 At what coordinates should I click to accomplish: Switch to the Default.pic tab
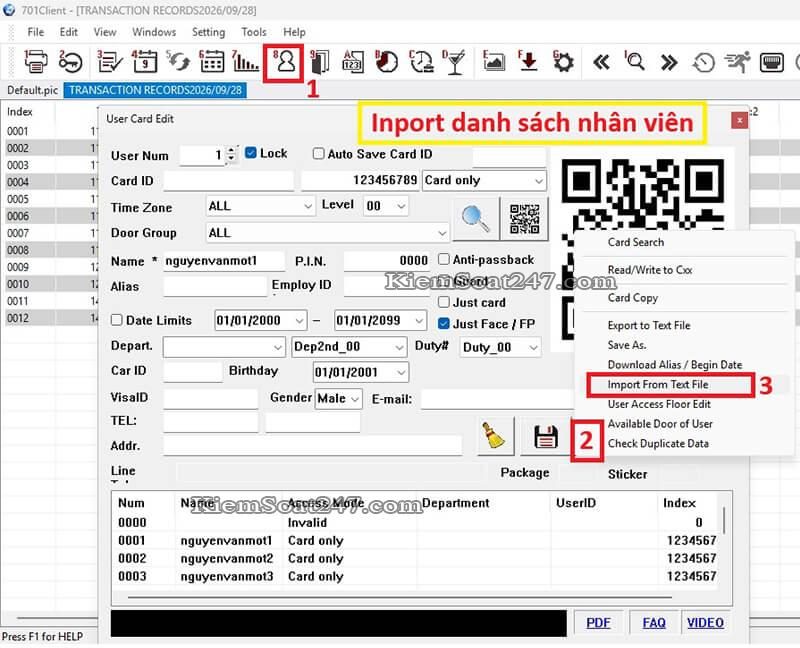[32, 90]
